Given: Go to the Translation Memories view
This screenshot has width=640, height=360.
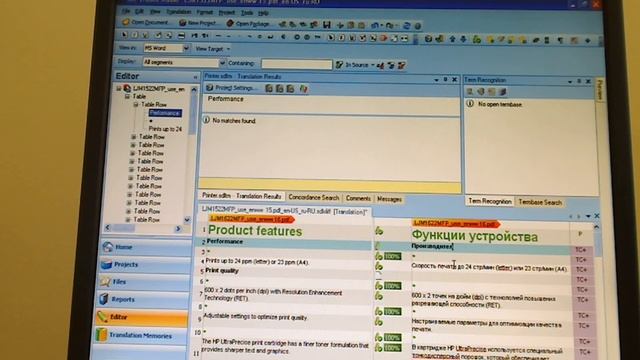Looking at the screenshot, I should pyautogui.click(x=141, y=336).
